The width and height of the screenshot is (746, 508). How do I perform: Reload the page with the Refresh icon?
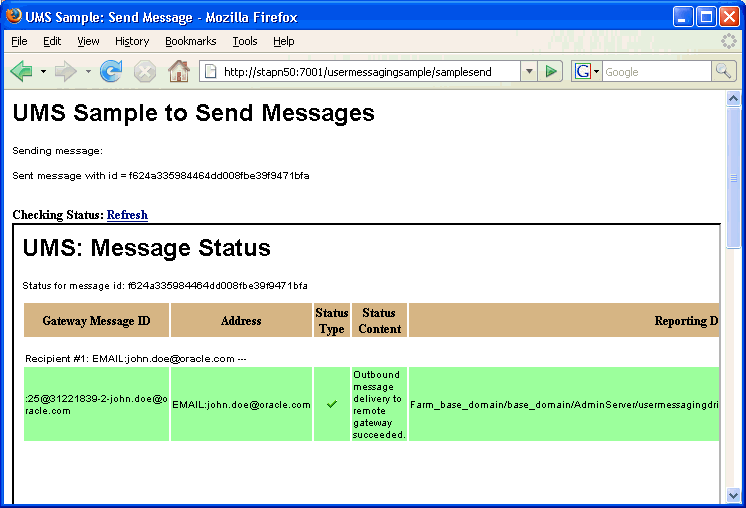[x=111, y=71]
